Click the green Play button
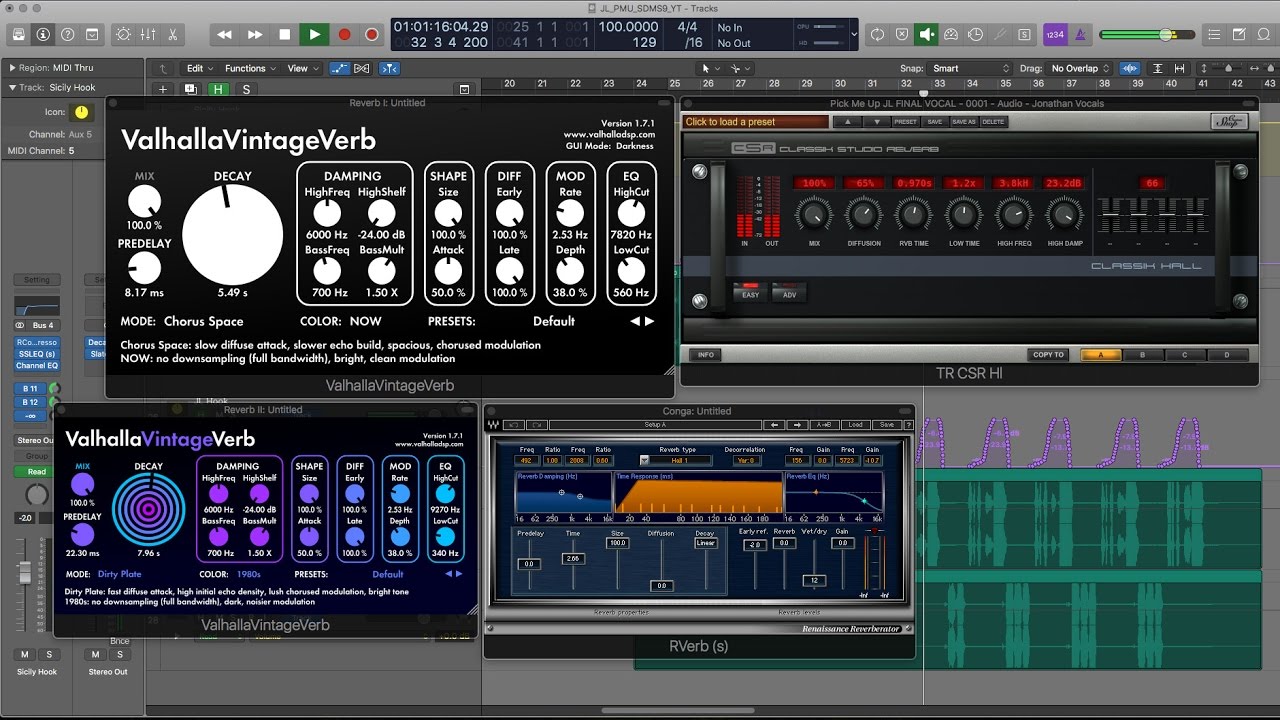This screenshot has height=720, width=1280. point(314,34)
